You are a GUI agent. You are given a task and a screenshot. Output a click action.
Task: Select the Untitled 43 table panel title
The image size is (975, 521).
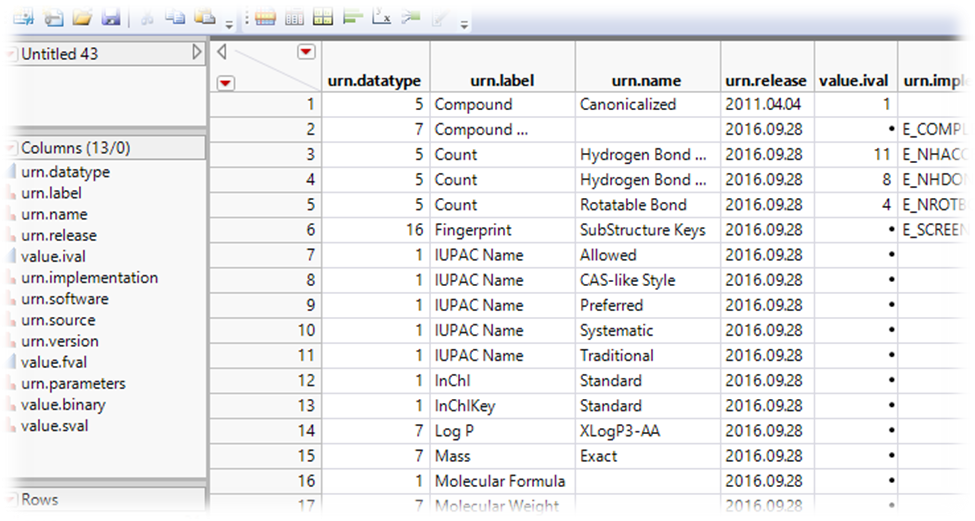[60, 54]
